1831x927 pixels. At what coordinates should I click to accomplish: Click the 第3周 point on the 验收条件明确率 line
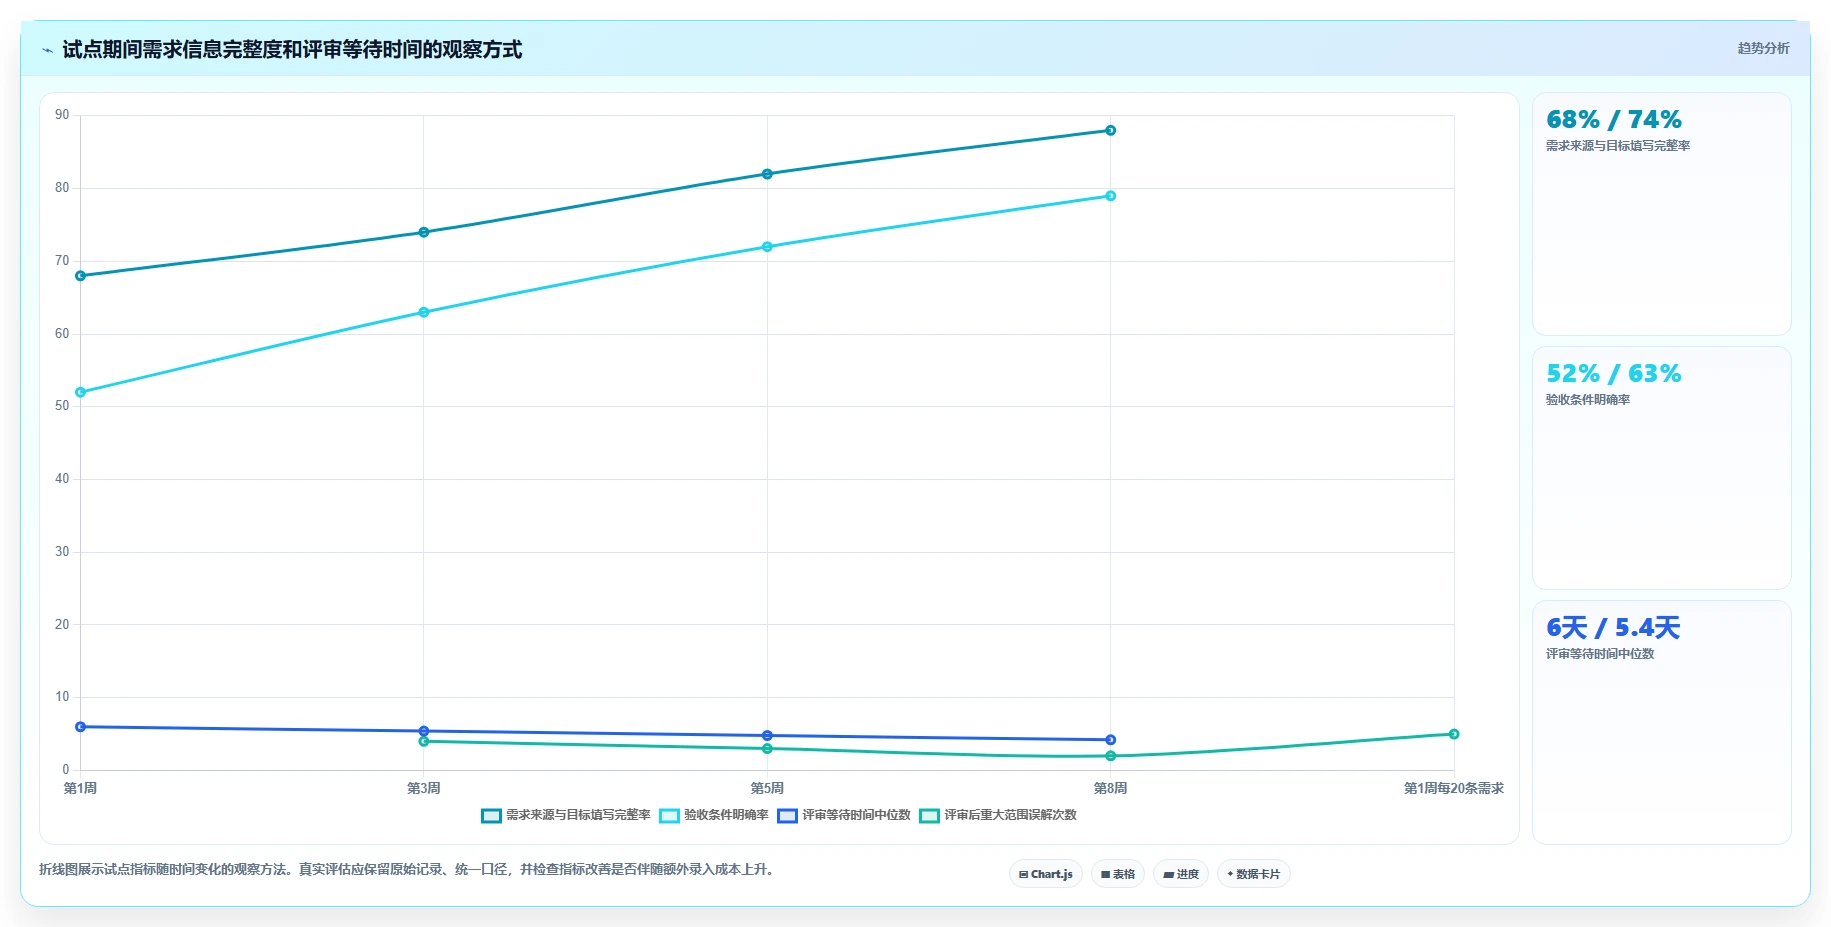point(424,312)
